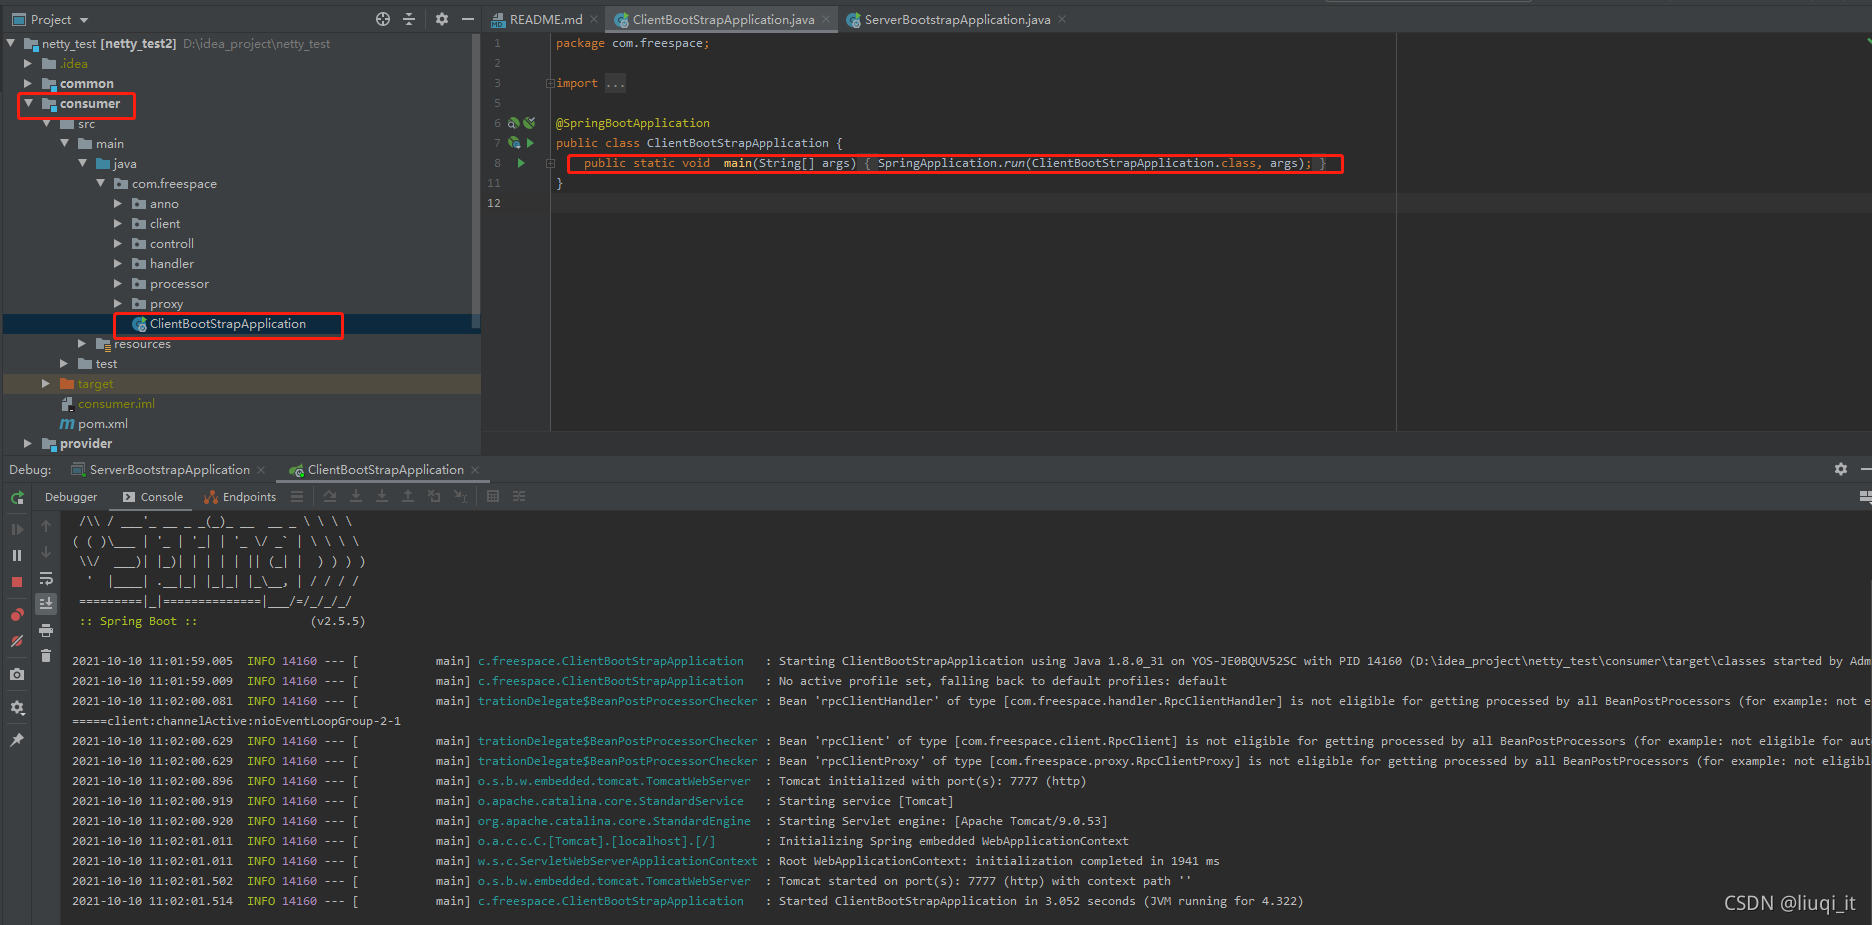Unfold the main method body on line 8
The image size is (1872, 925).
click(550, 163)
